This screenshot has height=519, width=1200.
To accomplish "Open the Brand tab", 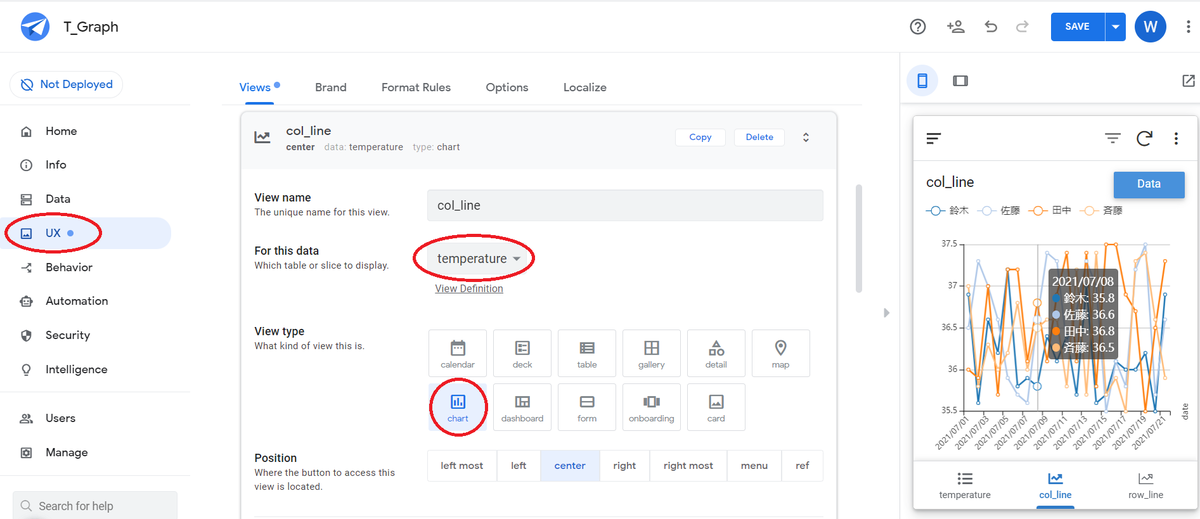I will tap(331, 87).
